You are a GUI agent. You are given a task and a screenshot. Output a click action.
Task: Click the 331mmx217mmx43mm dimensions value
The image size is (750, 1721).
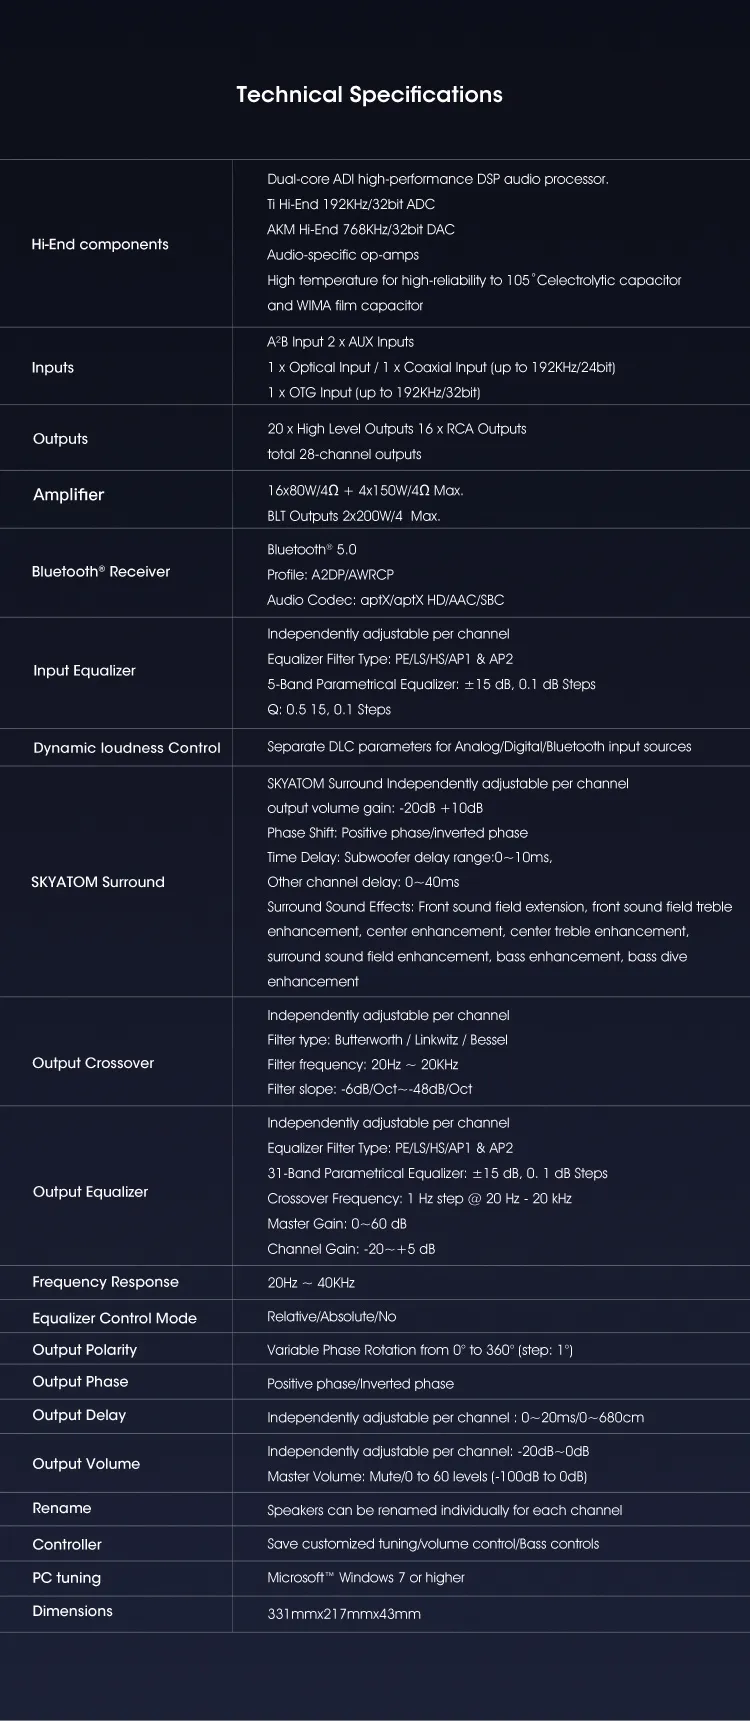pyautogui.click(x=344, y=1613)
